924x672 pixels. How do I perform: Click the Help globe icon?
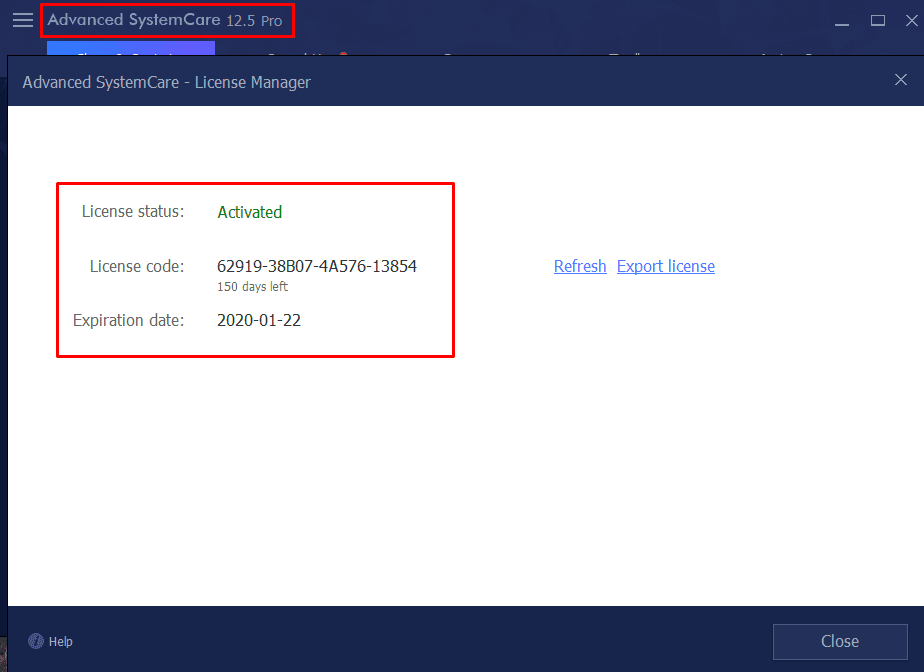coord(36,641)
